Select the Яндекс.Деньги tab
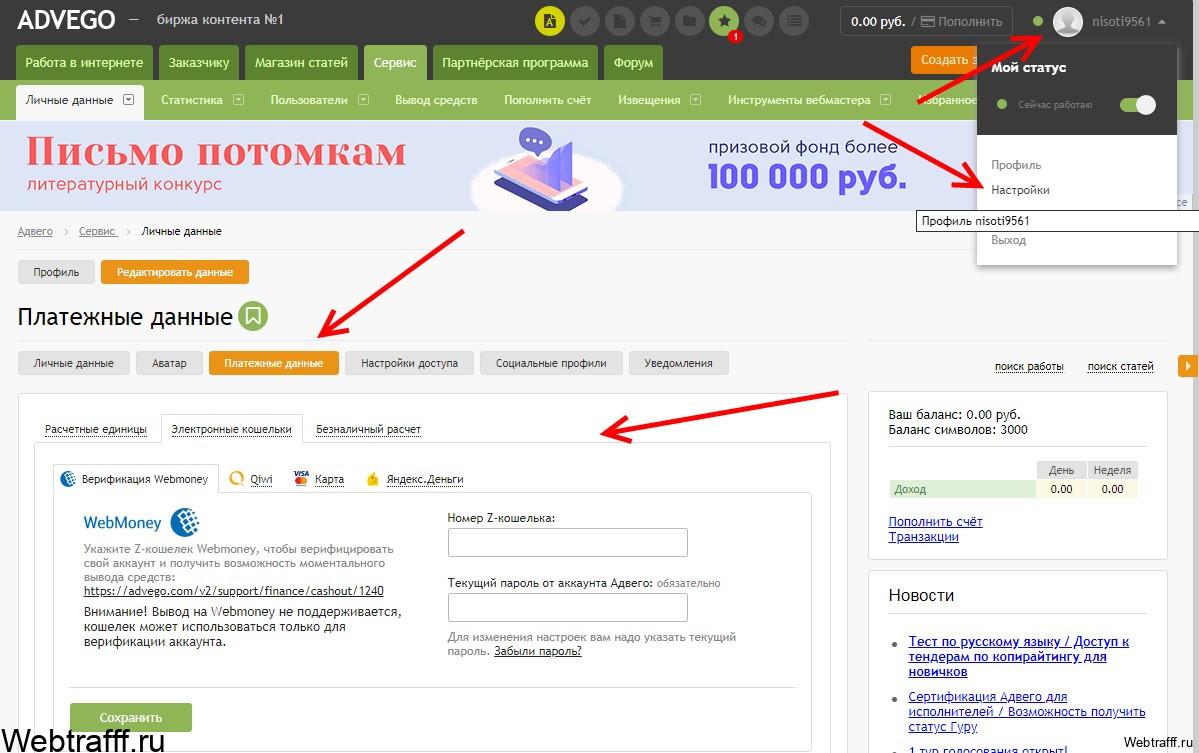 [414, 479]
